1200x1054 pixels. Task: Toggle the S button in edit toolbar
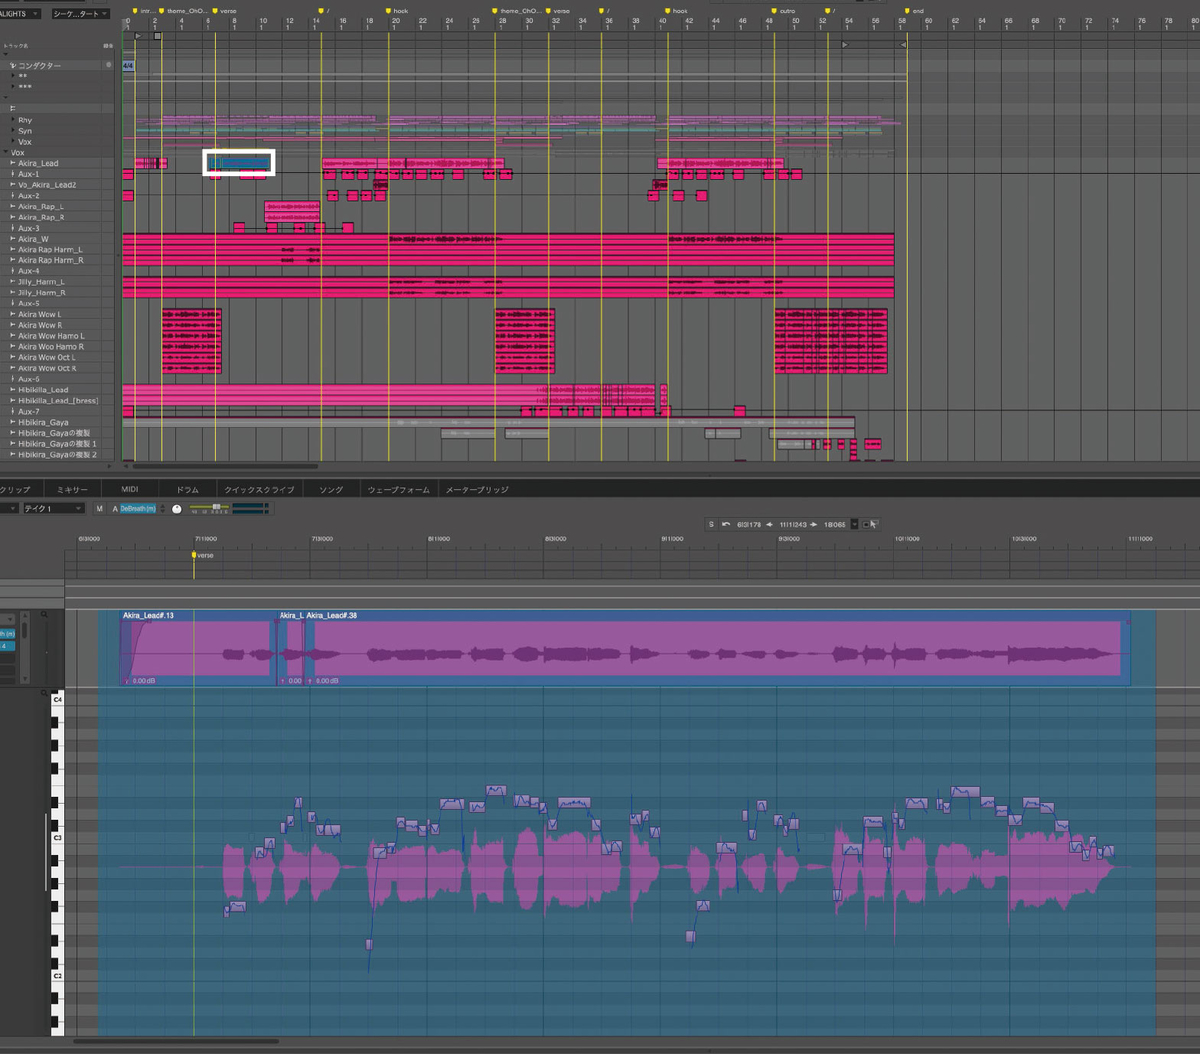[x=712, y=524]
